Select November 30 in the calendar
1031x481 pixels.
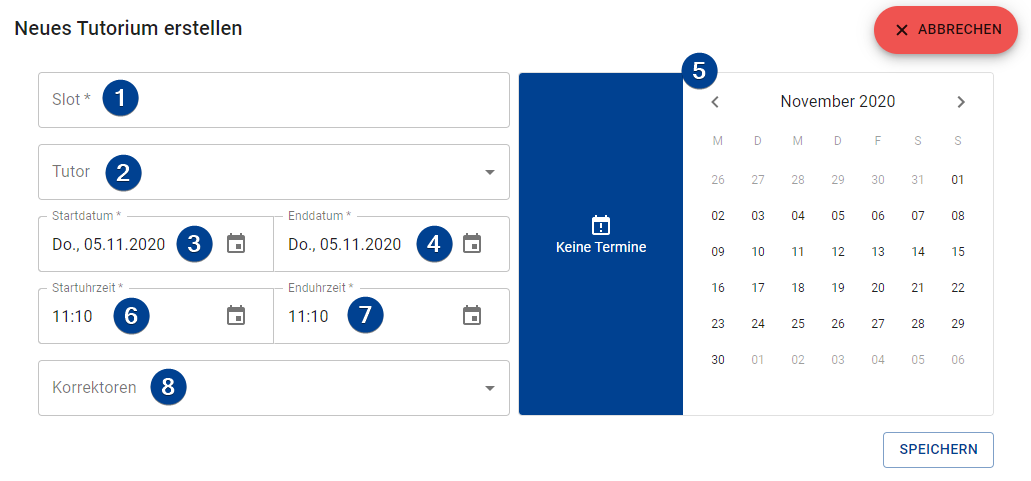(718, 360)
